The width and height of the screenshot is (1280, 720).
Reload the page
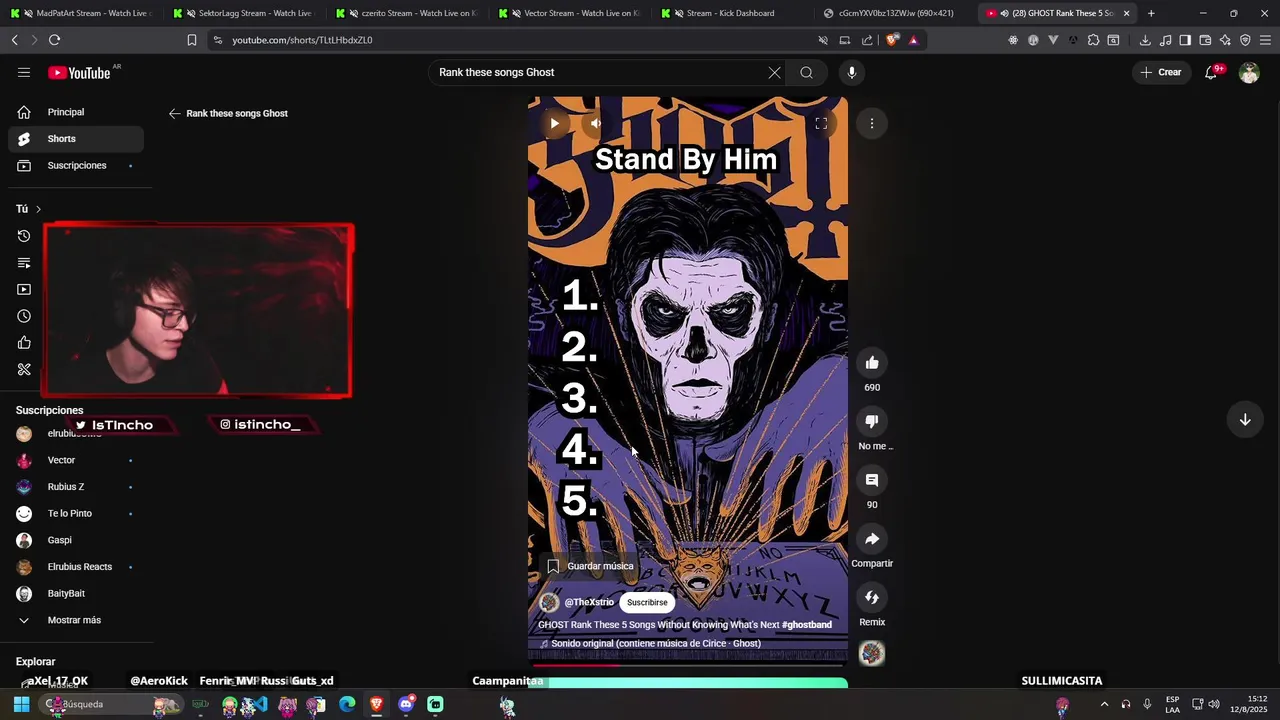tap(54, 40)
